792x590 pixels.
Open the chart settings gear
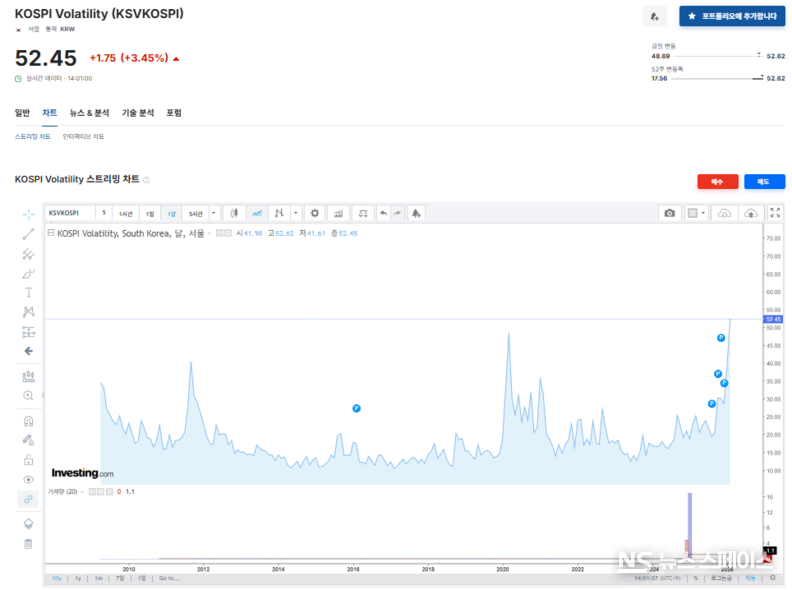(314, 213)
